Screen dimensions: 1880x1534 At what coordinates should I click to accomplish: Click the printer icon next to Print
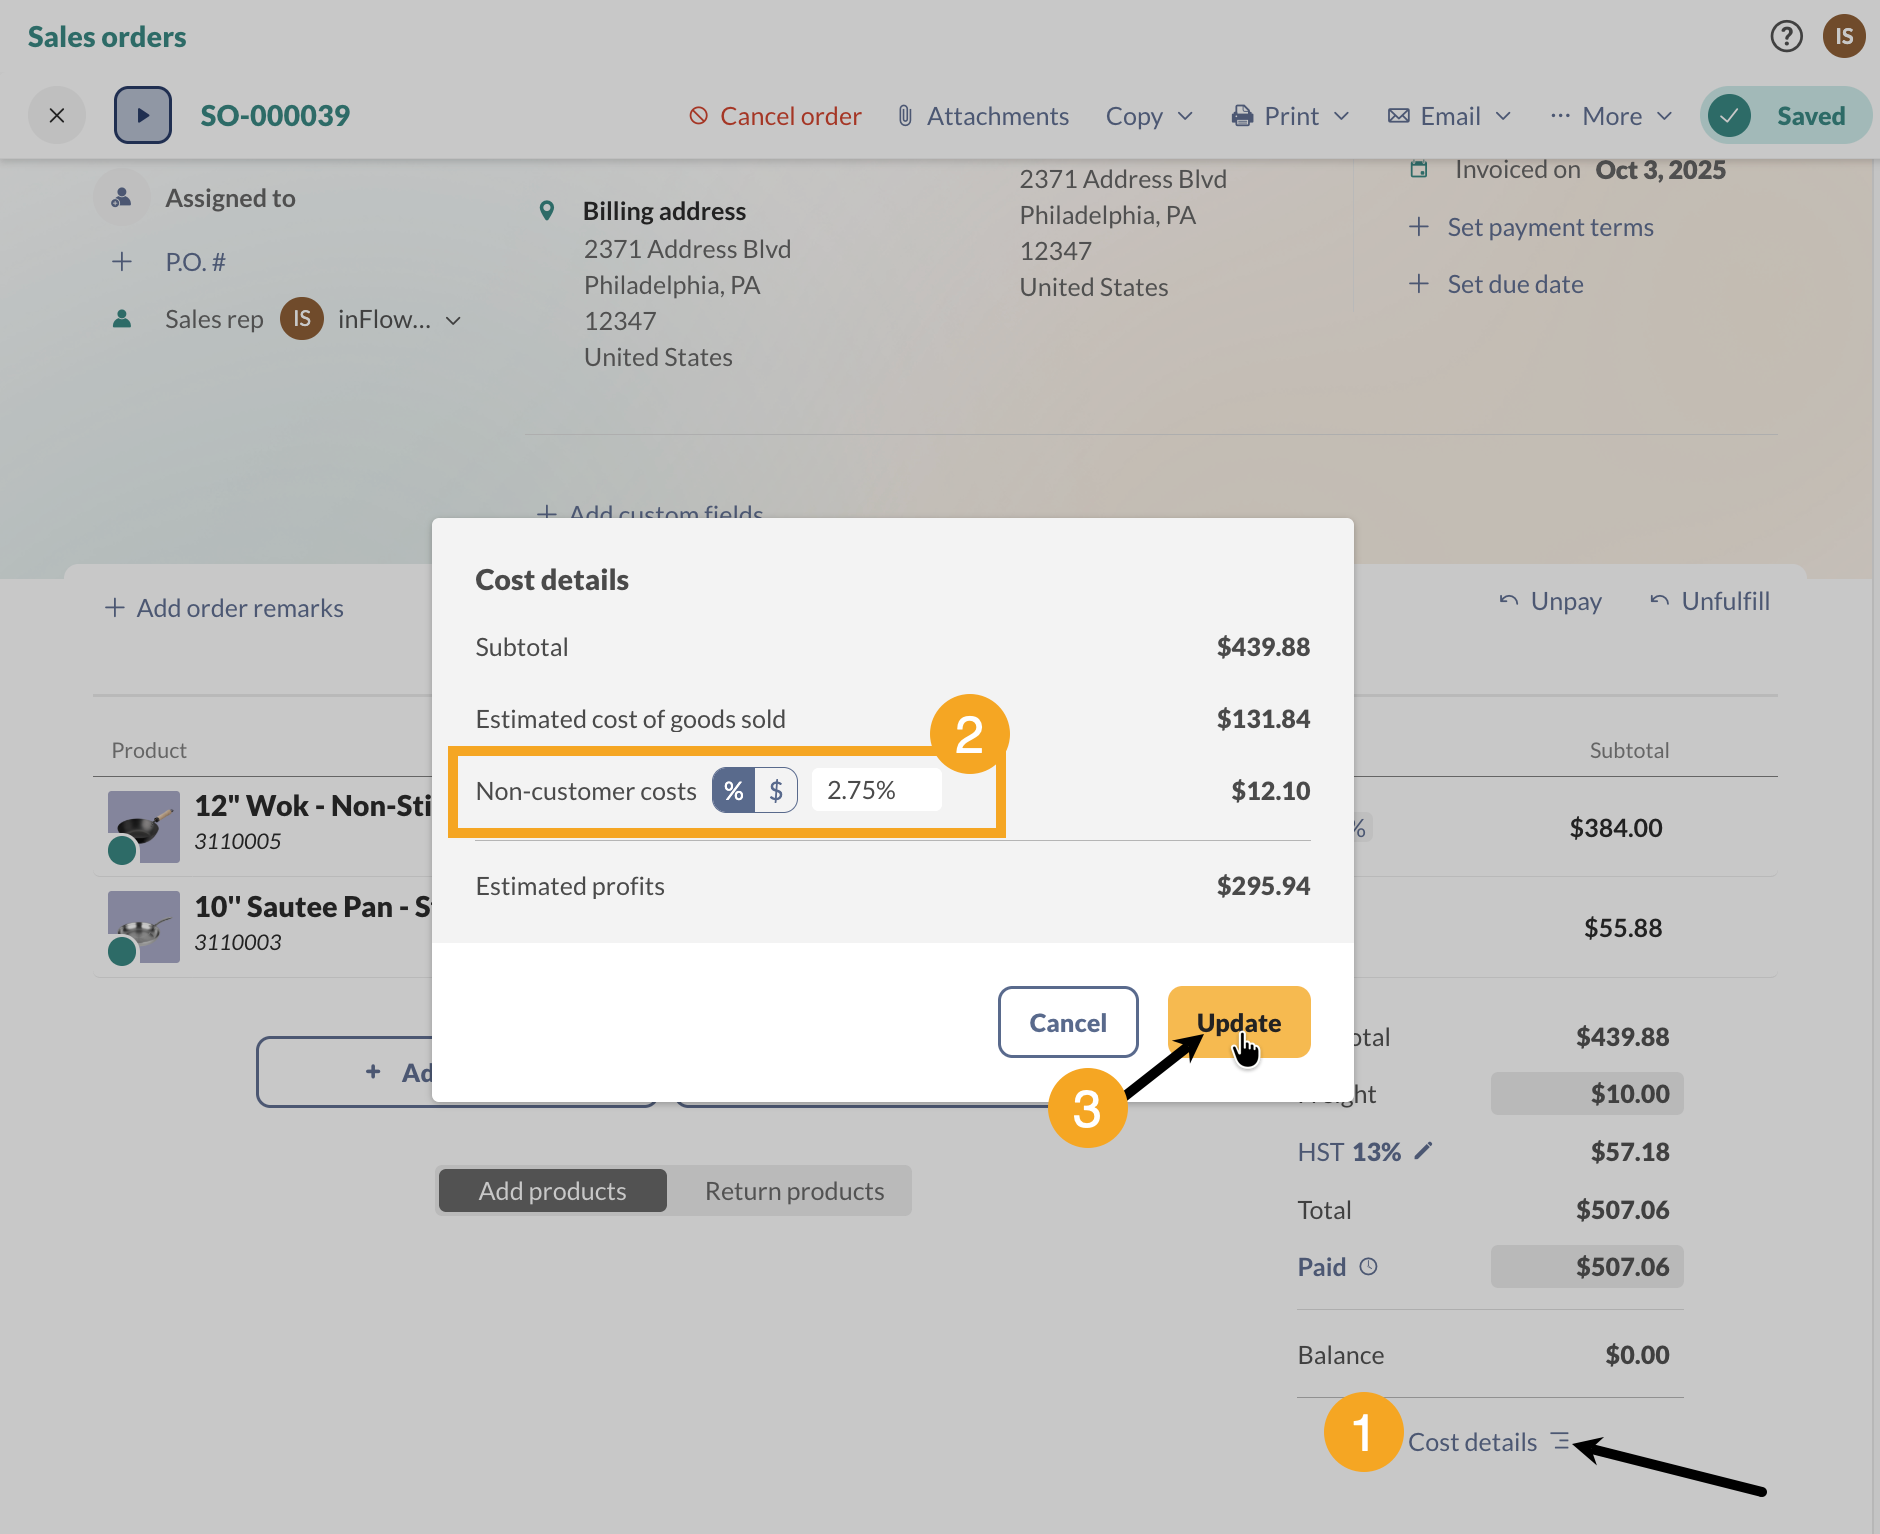coord(1241,115)
